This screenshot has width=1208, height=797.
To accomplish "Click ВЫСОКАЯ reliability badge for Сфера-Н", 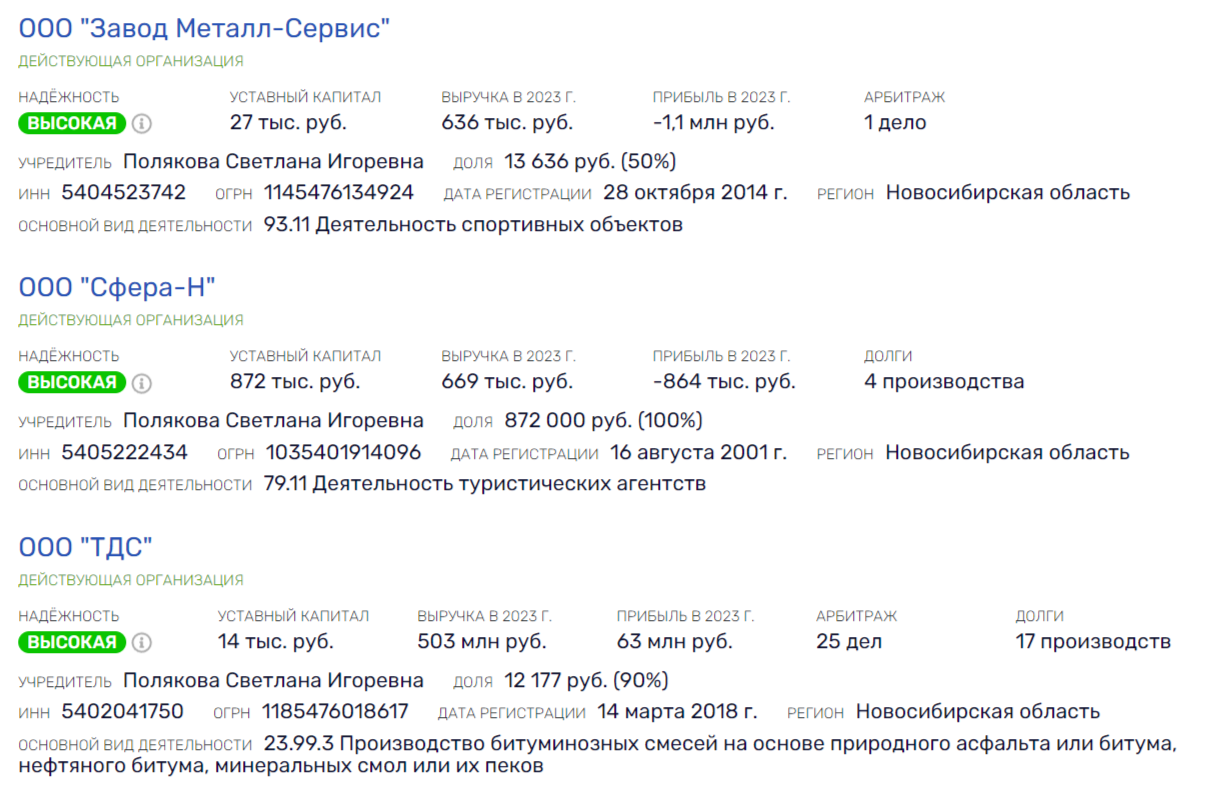I will (72, 383).
